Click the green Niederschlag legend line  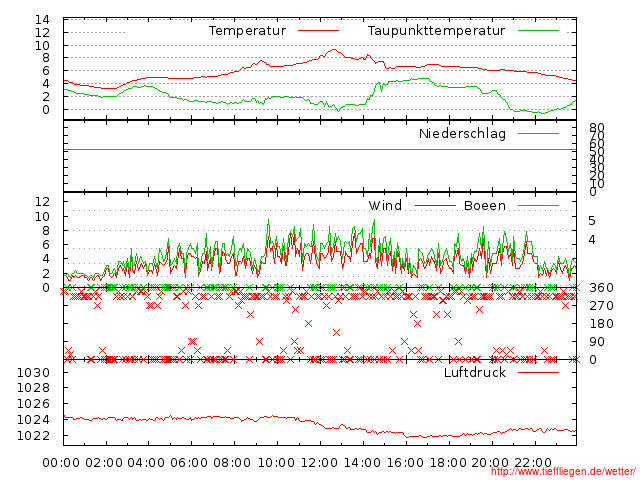point(538,133)
